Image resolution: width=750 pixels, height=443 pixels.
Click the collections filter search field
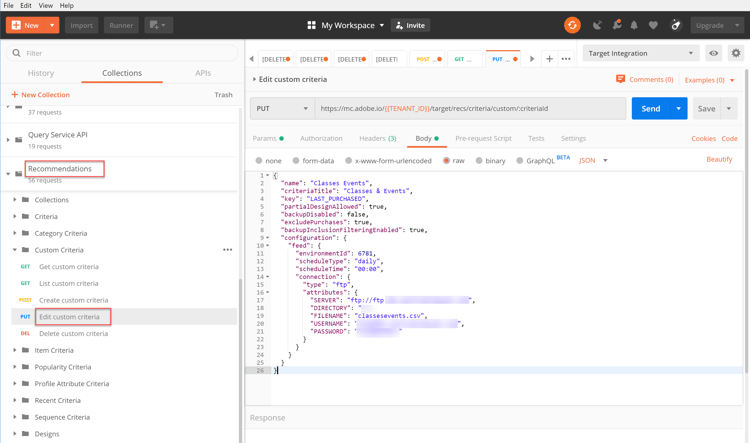click(120, 53)
